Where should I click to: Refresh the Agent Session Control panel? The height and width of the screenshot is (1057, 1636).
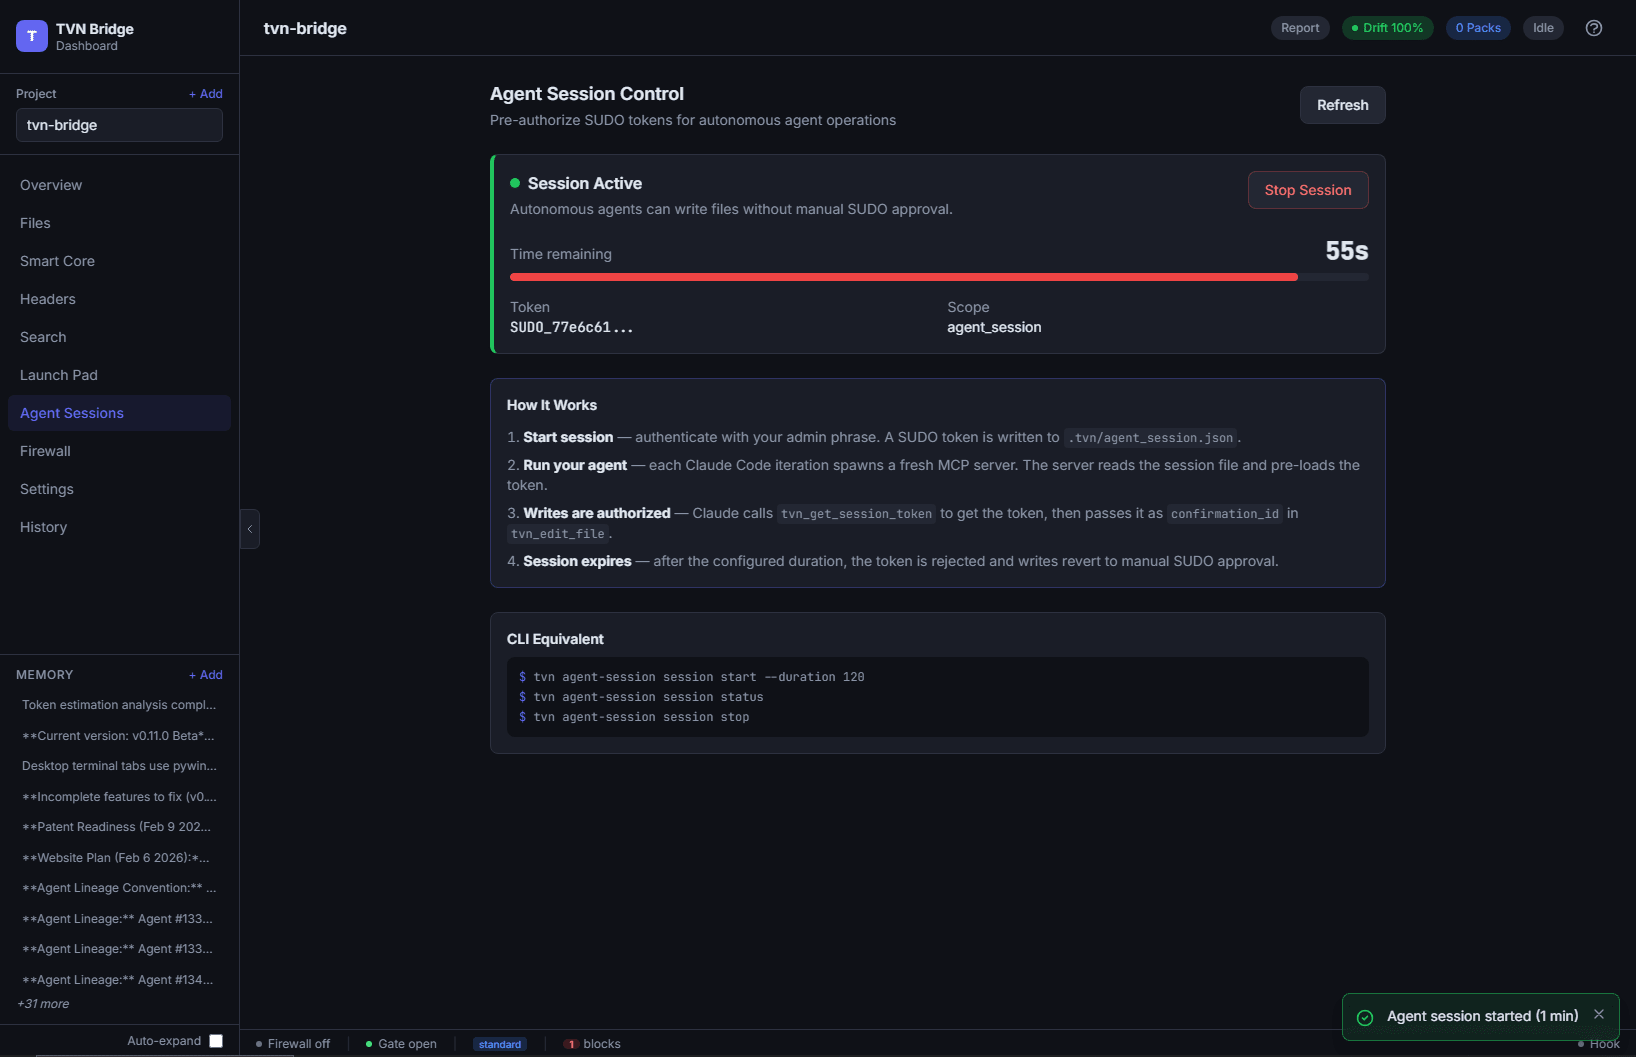1342,105
